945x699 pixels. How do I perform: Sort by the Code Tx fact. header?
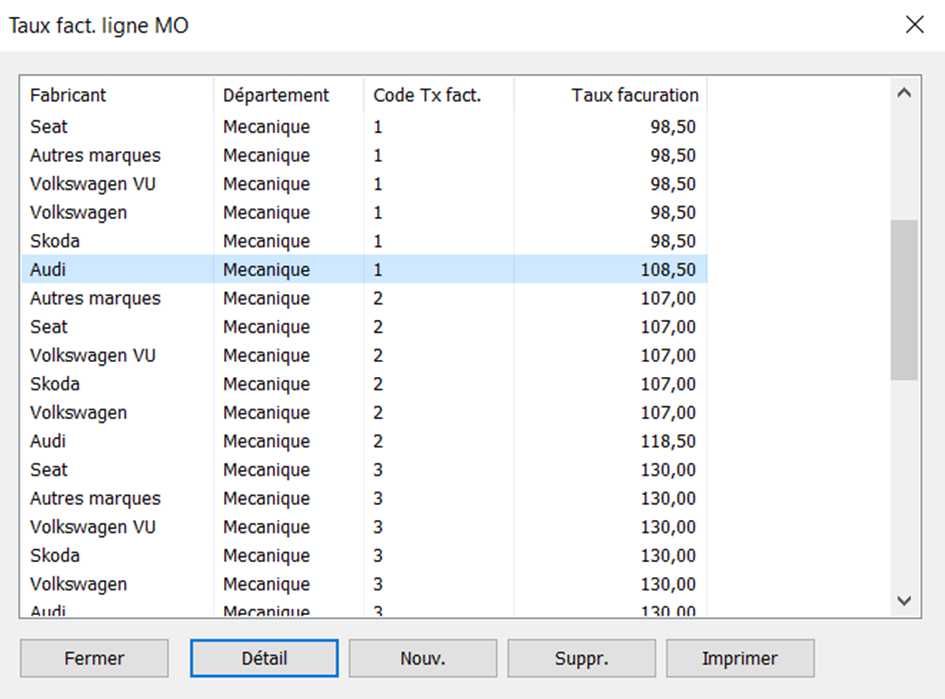click(439, 95)
